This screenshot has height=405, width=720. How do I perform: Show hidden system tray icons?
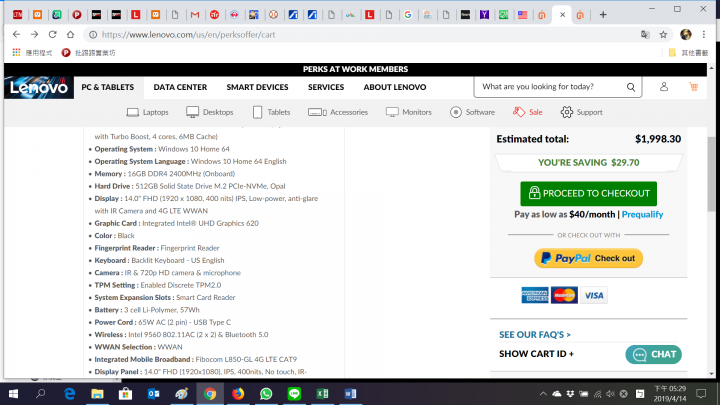[543, 394]
